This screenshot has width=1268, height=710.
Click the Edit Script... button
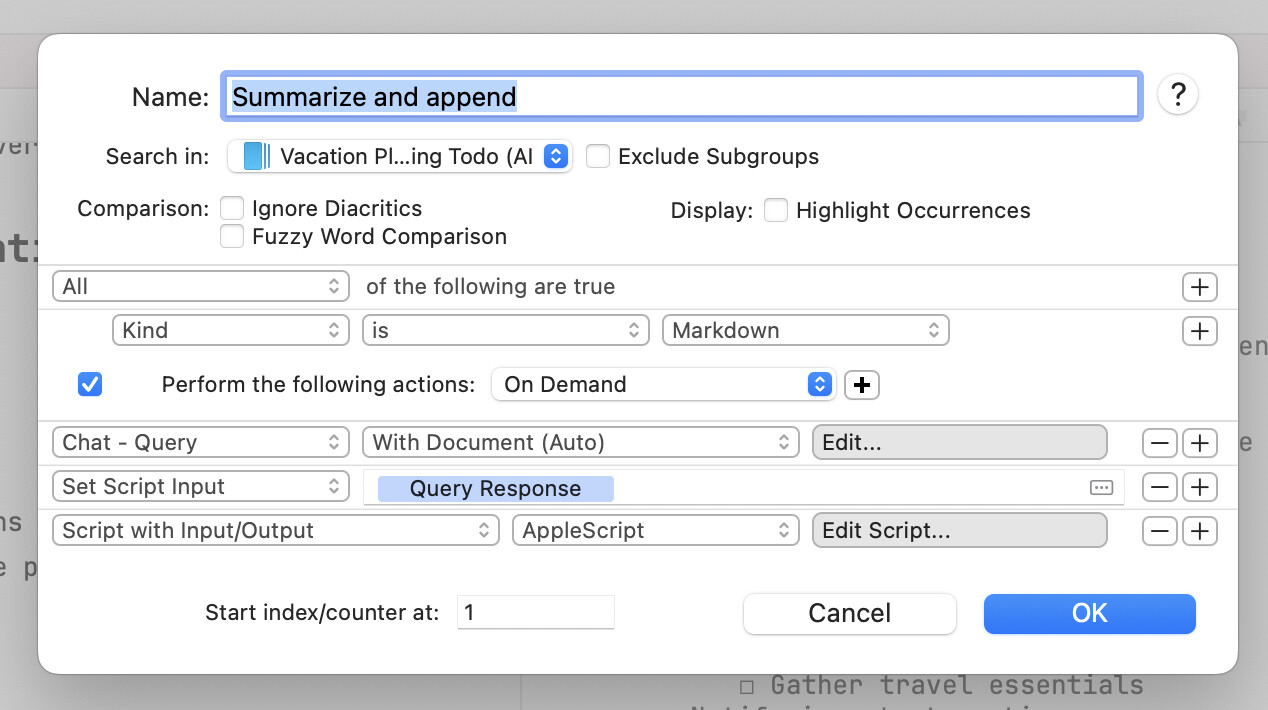[x=959, y=531]
